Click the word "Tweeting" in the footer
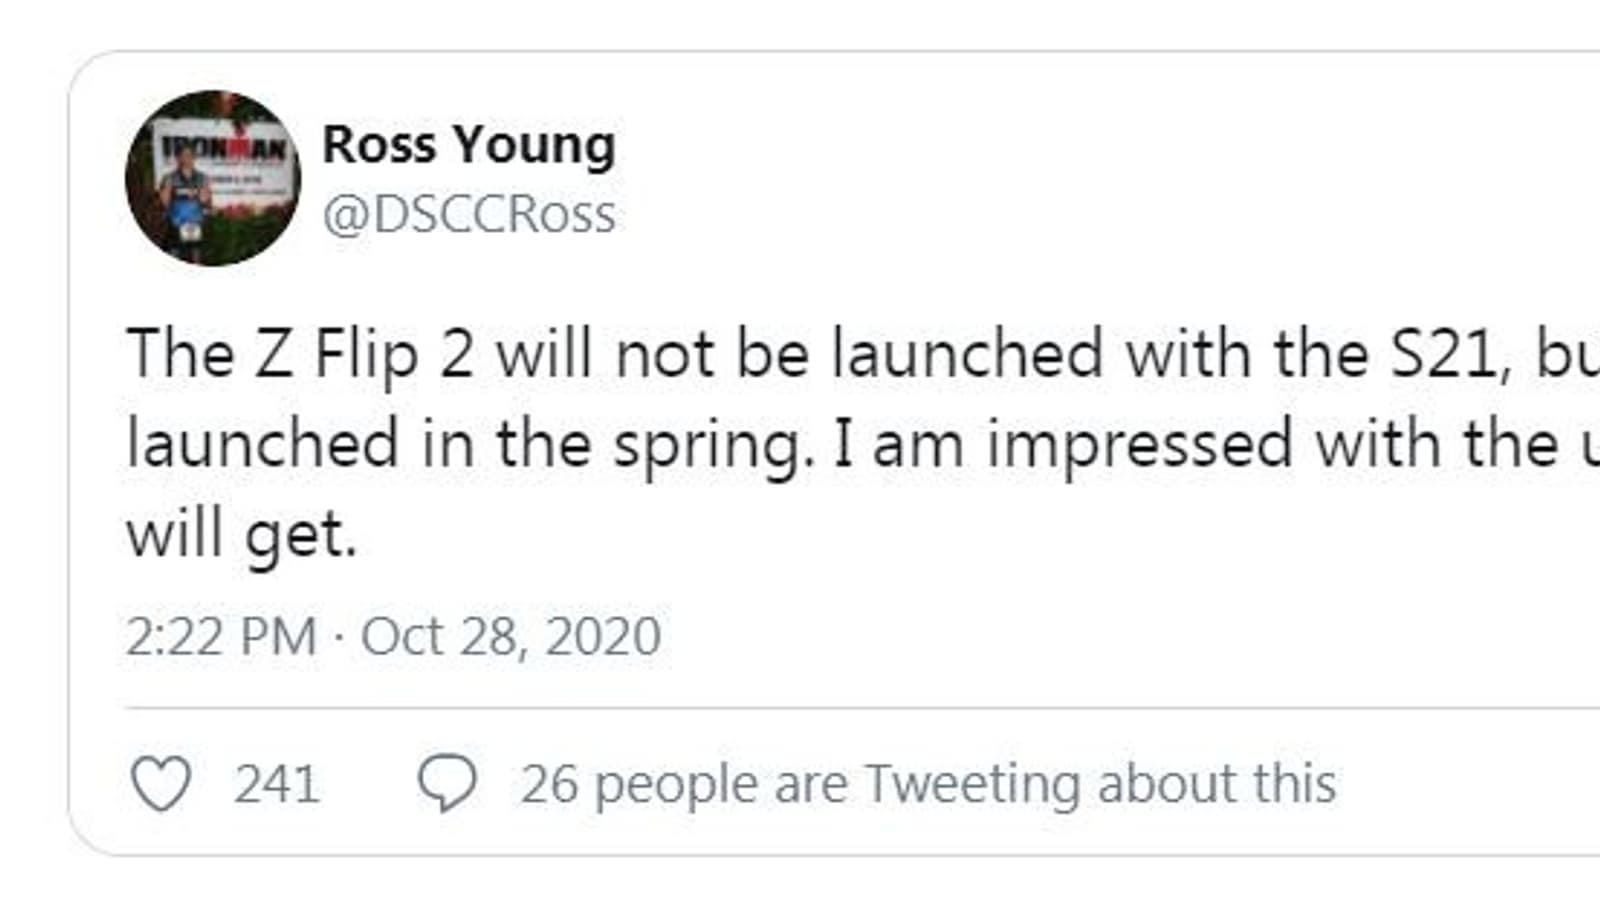 972,784
